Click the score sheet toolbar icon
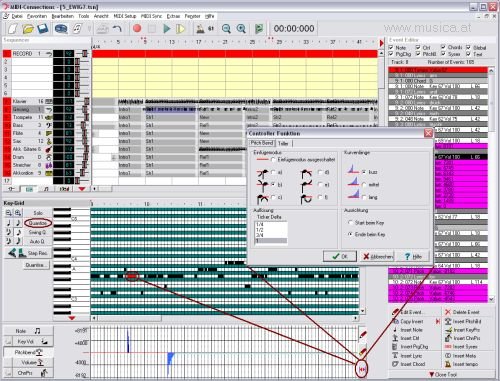500x381 pixels. pos(77,29)
